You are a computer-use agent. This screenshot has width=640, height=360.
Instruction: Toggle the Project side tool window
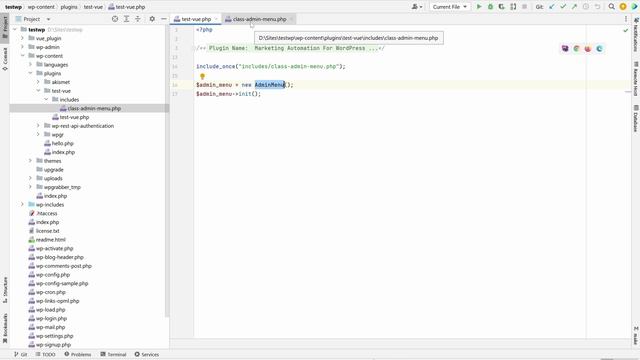(x=5, y=28)
